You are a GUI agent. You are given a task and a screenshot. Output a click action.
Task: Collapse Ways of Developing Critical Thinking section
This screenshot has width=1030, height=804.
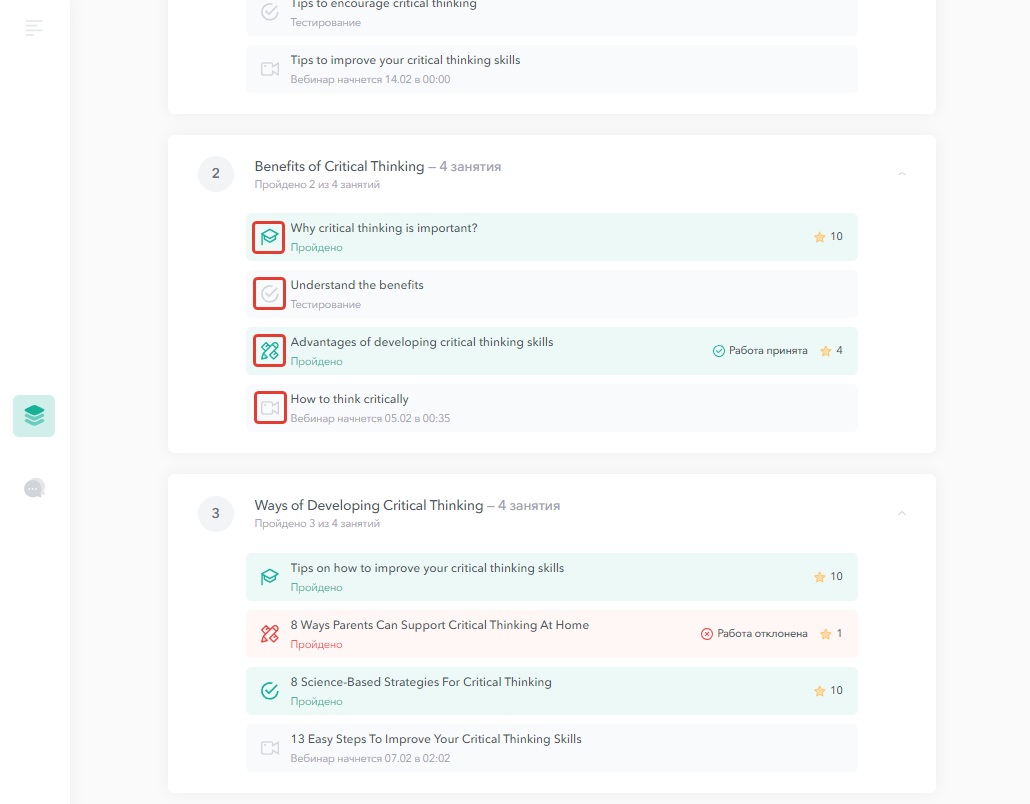tap(902, 513)
